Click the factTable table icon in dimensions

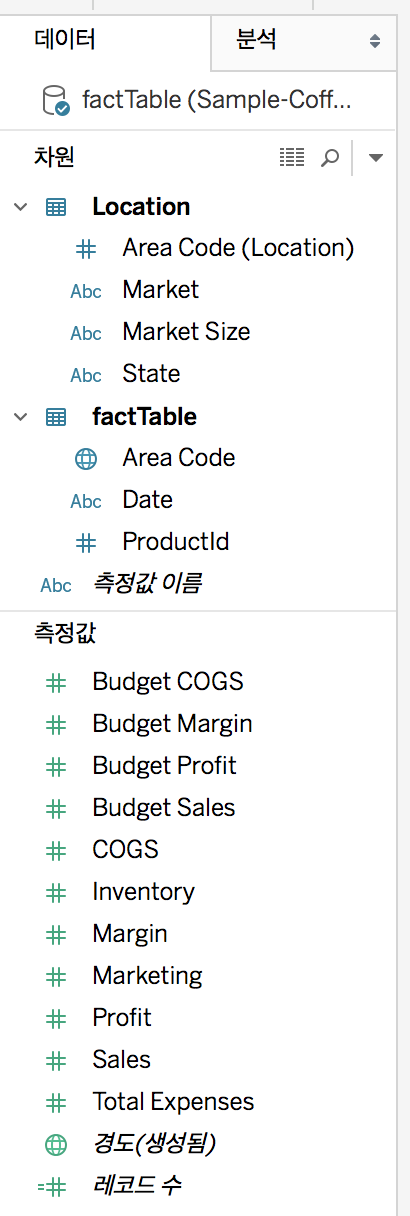point(56,417)
